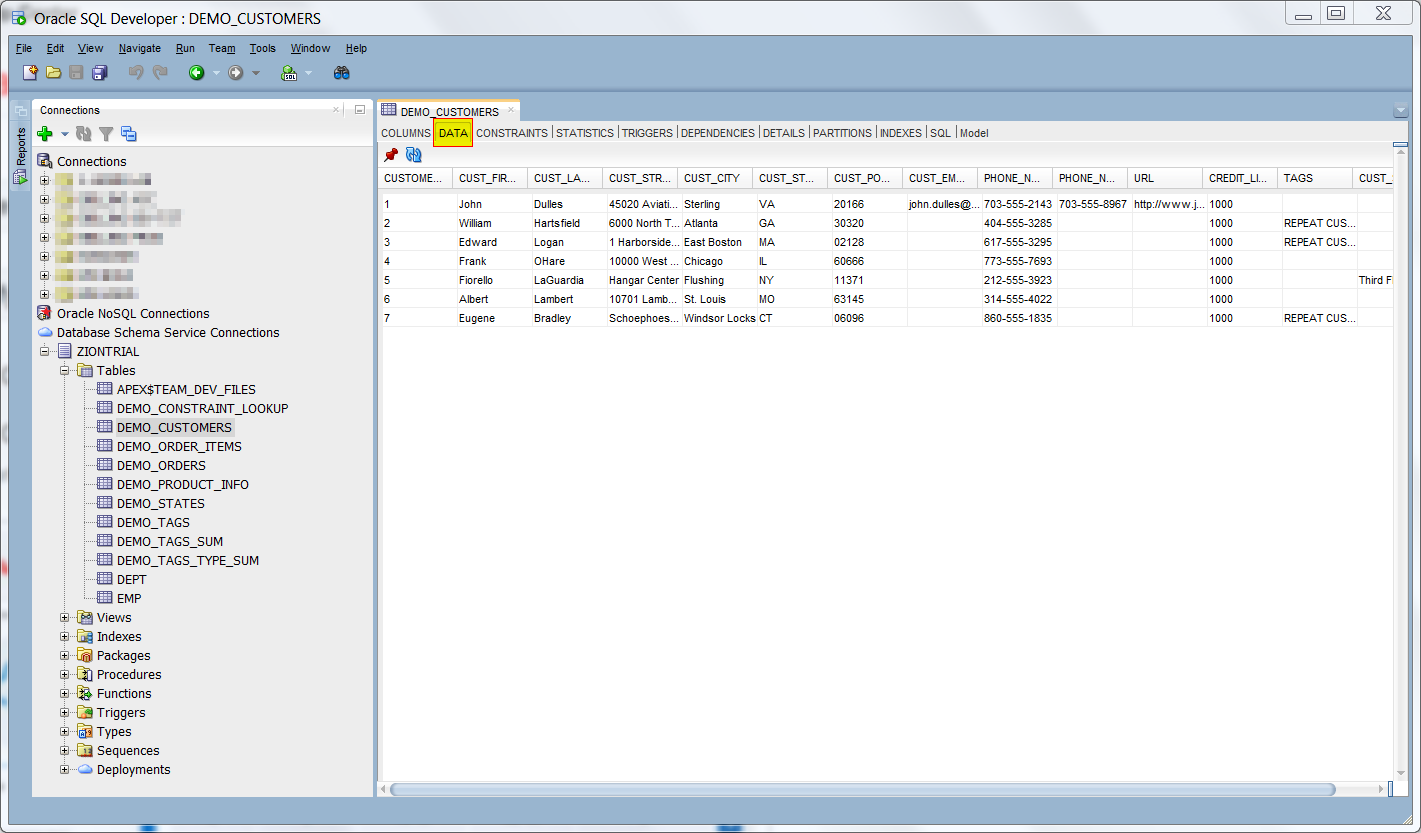
Task: Switch to the DEPENDENCIES tab
Action: coord(718,133)
